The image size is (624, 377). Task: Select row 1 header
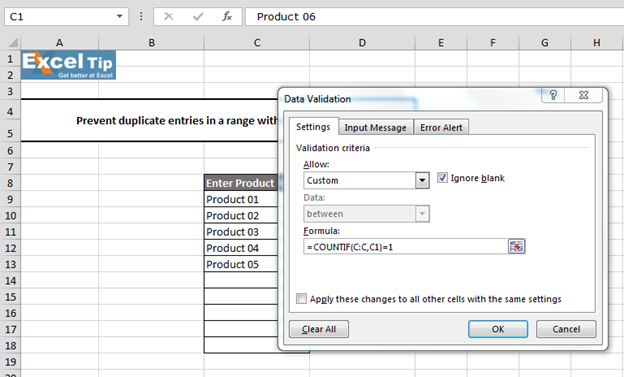click(10, 59)
